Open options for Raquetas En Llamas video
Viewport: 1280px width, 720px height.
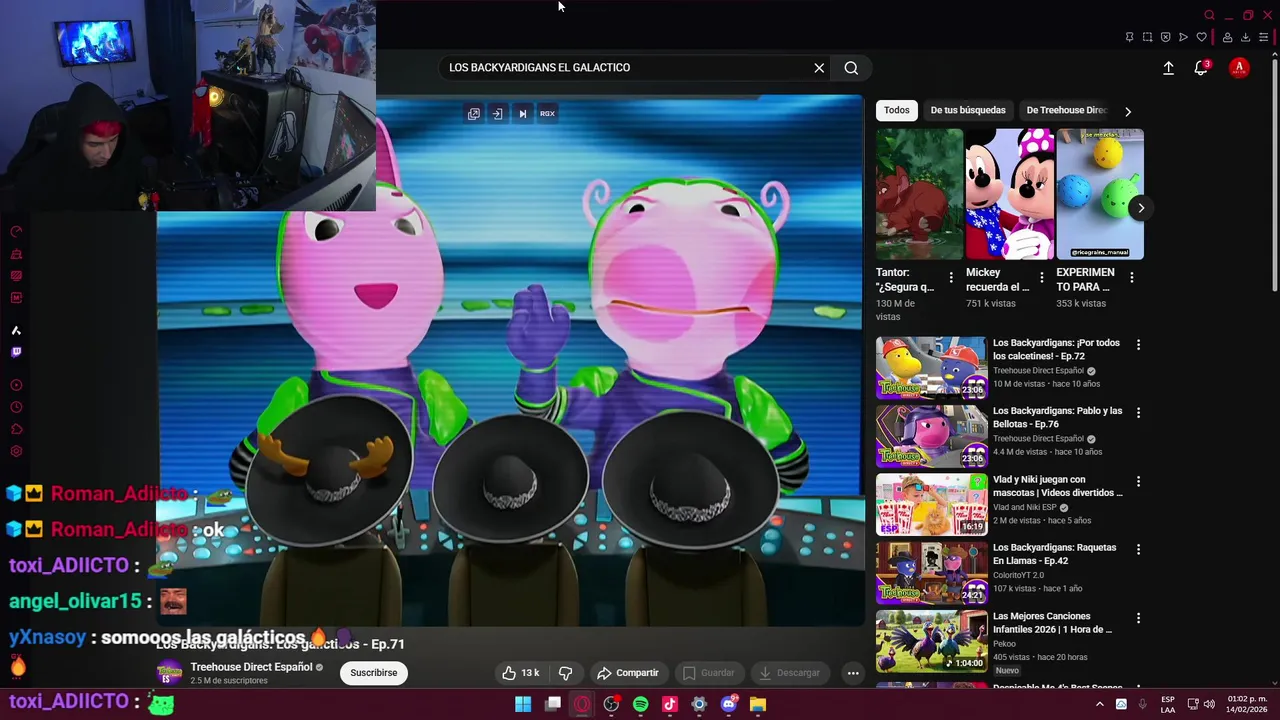[x=1138, y=550]
